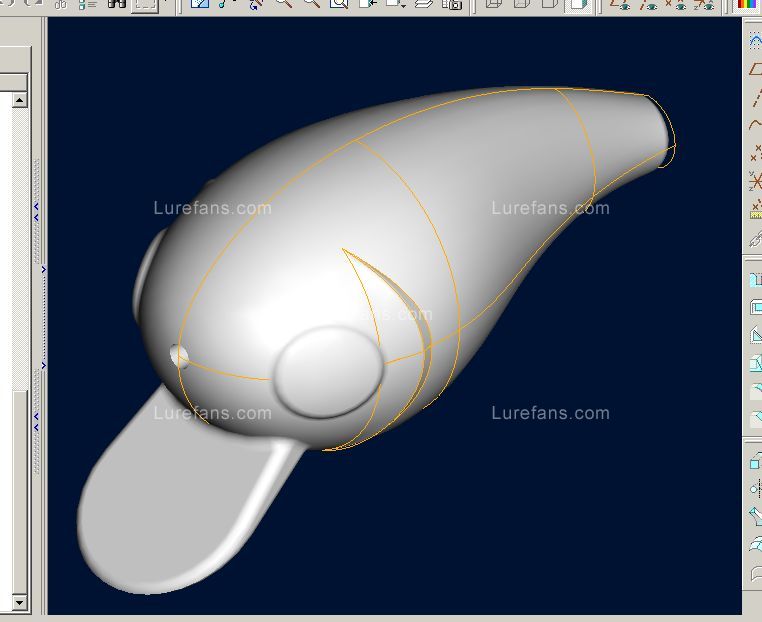Toggle coordinate systems display
762x622 pixels.
(704, 4)
